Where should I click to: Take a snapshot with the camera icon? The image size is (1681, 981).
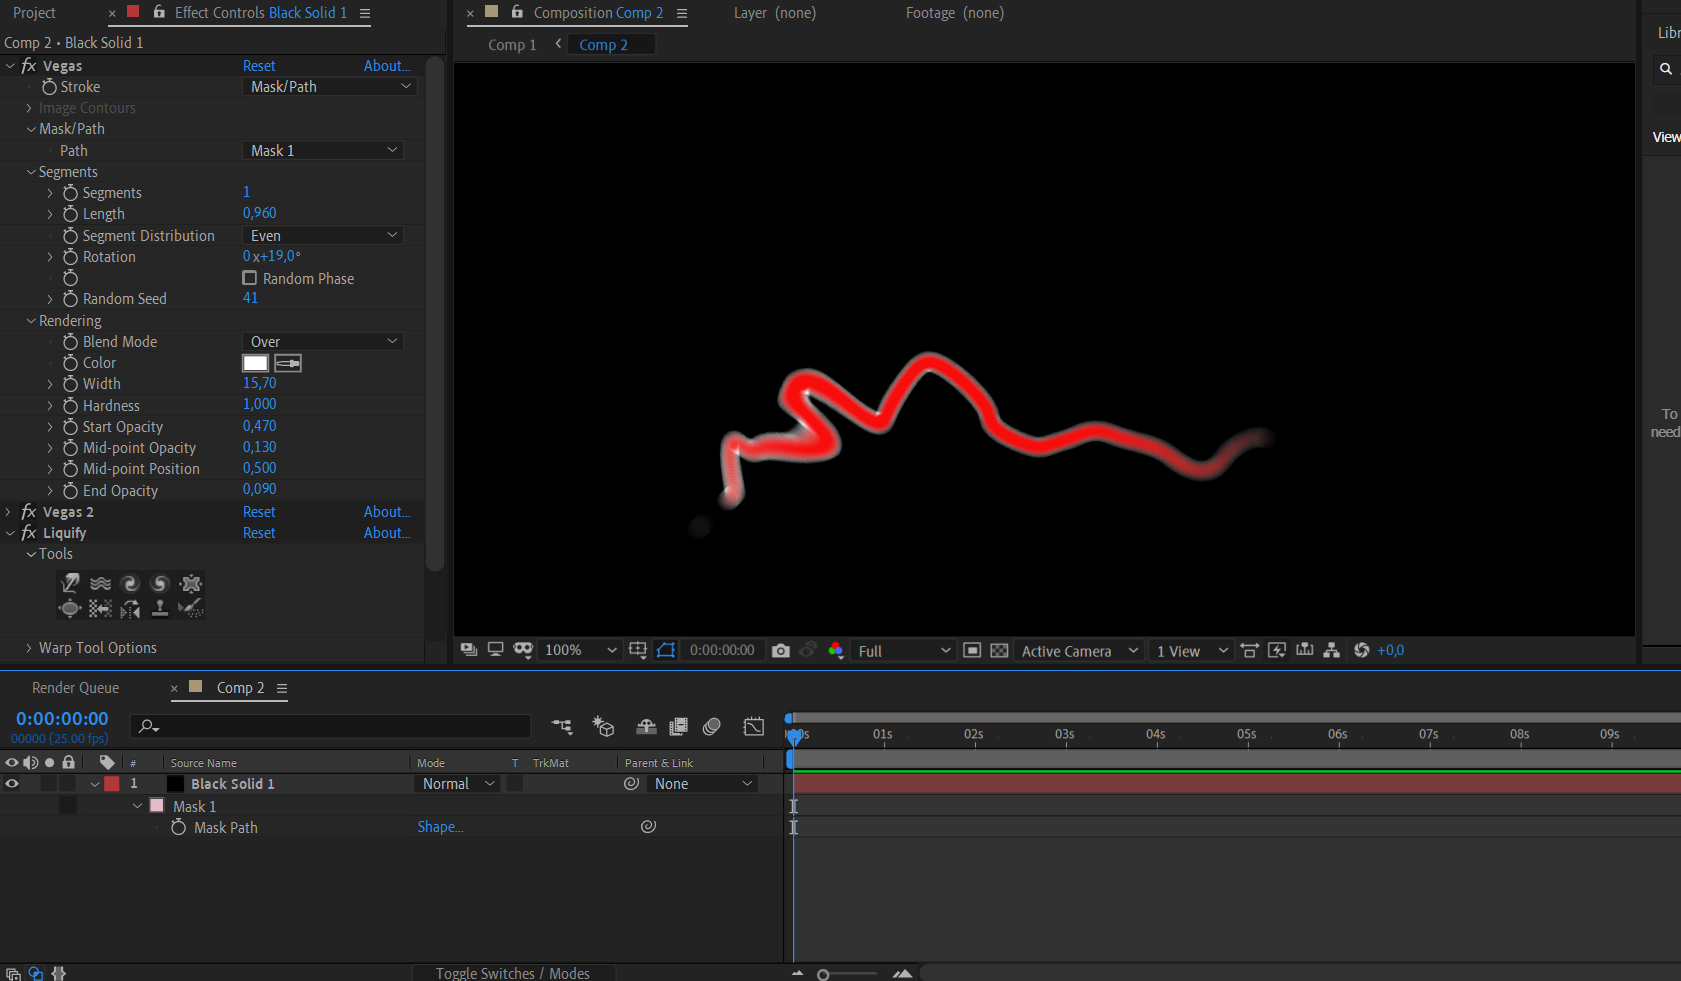tap(781, 651)
